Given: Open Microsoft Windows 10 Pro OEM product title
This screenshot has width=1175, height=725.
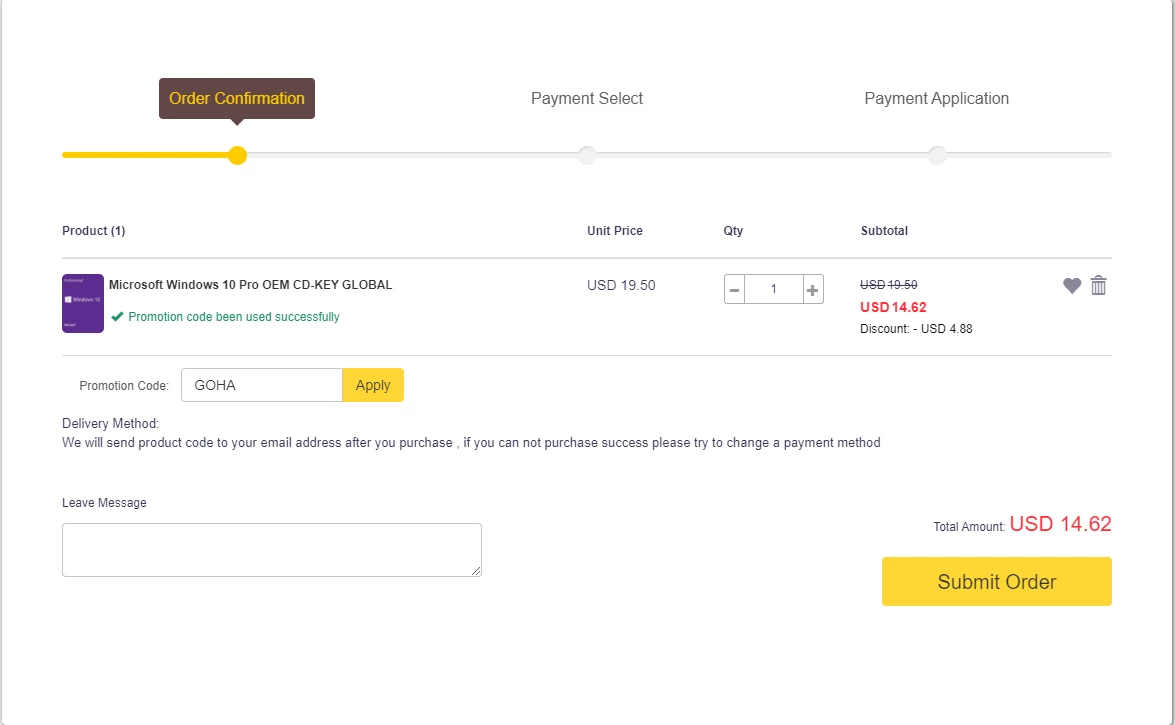Looking at the screenshot, I should point(250,285).
